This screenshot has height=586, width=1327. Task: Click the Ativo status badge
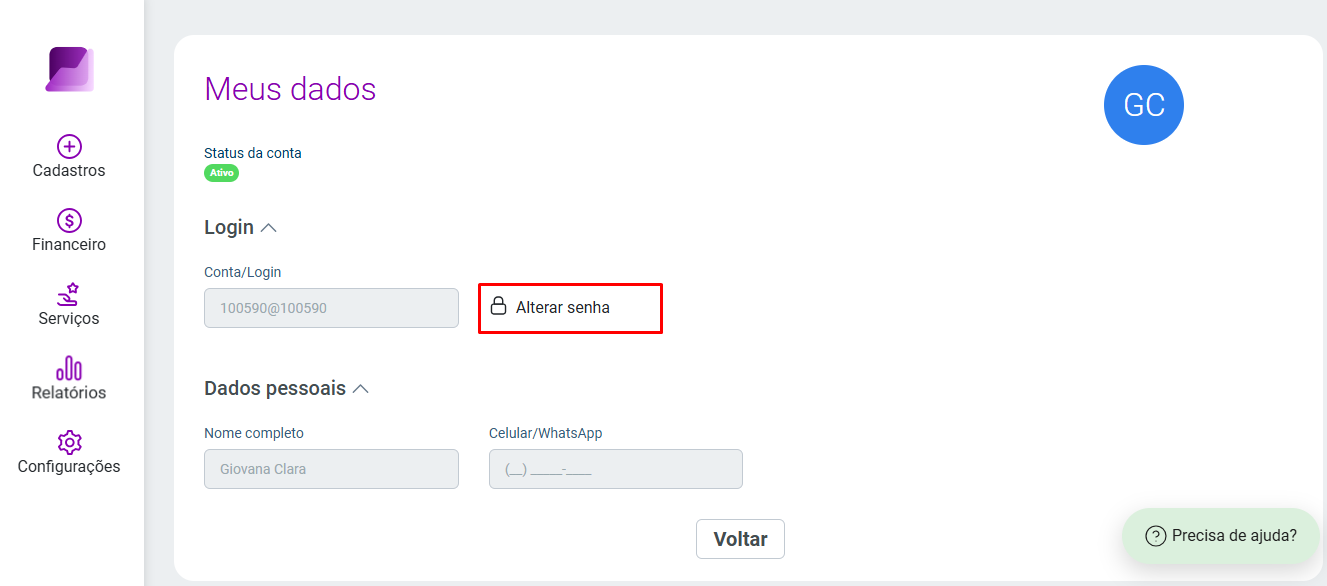(x=222, y=173)
